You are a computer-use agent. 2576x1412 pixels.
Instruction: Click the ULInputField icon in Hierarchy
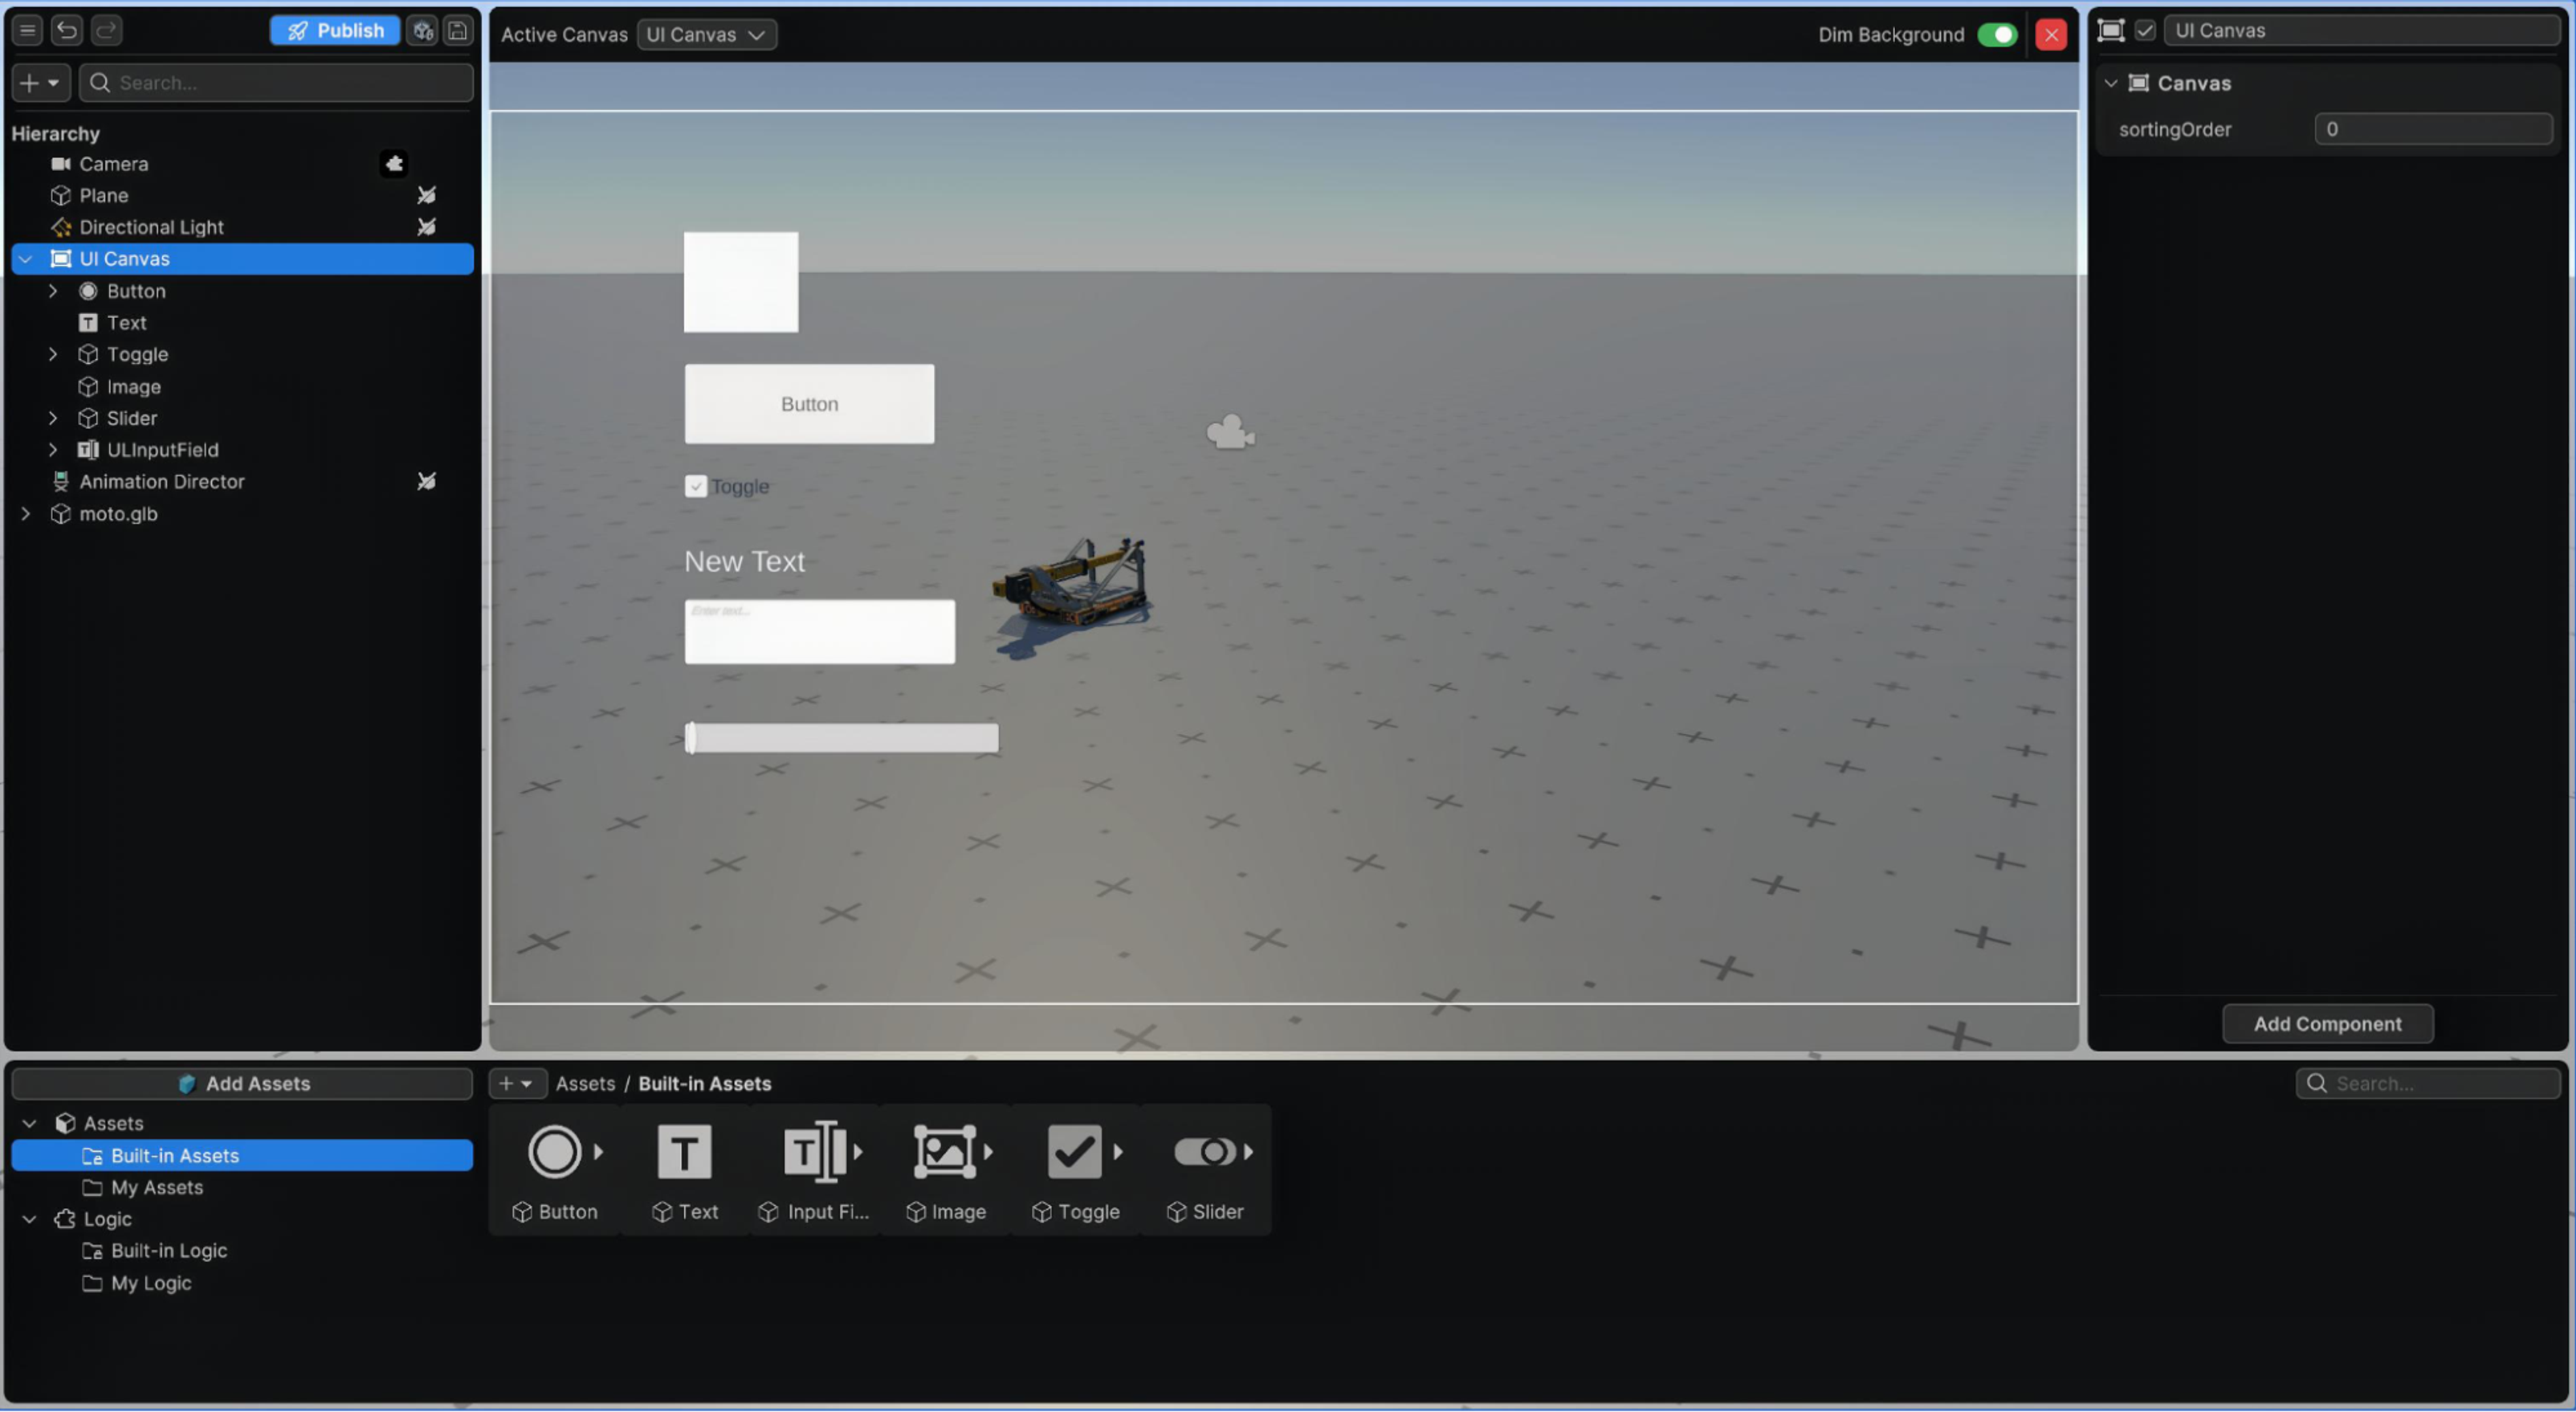88,450
